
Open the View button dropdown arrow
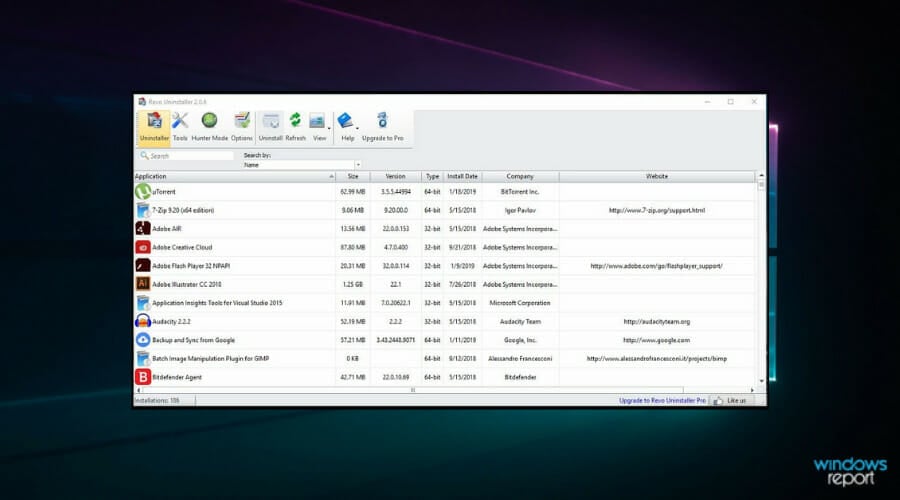click(329, 128)
